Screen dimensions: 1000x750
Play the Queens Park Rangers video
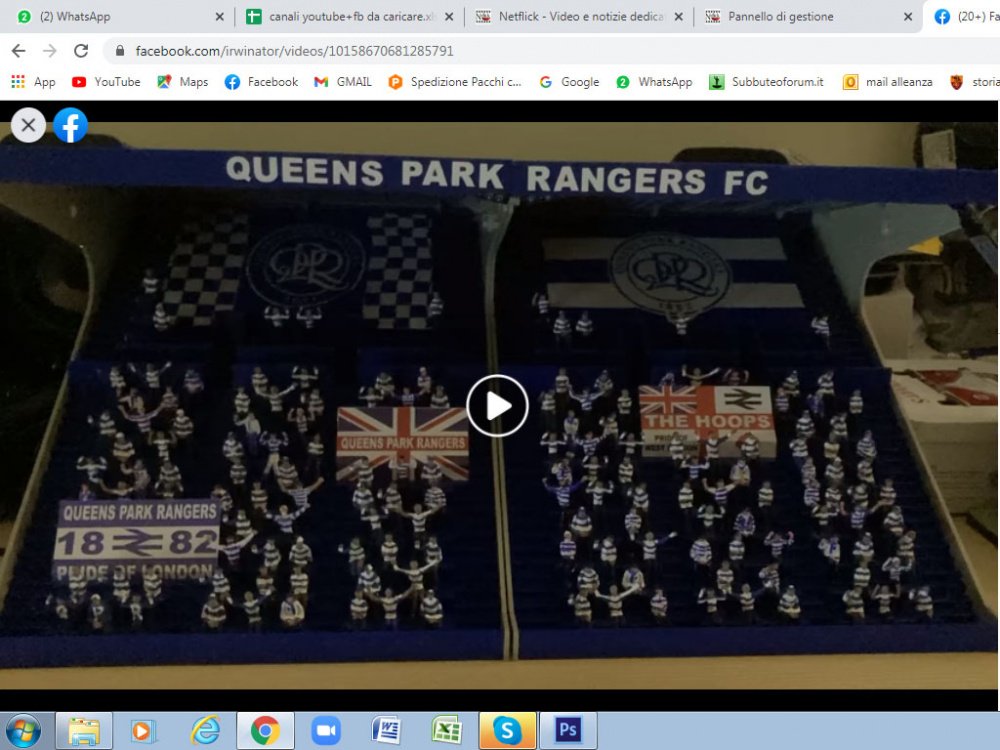(x=497, y=406)
